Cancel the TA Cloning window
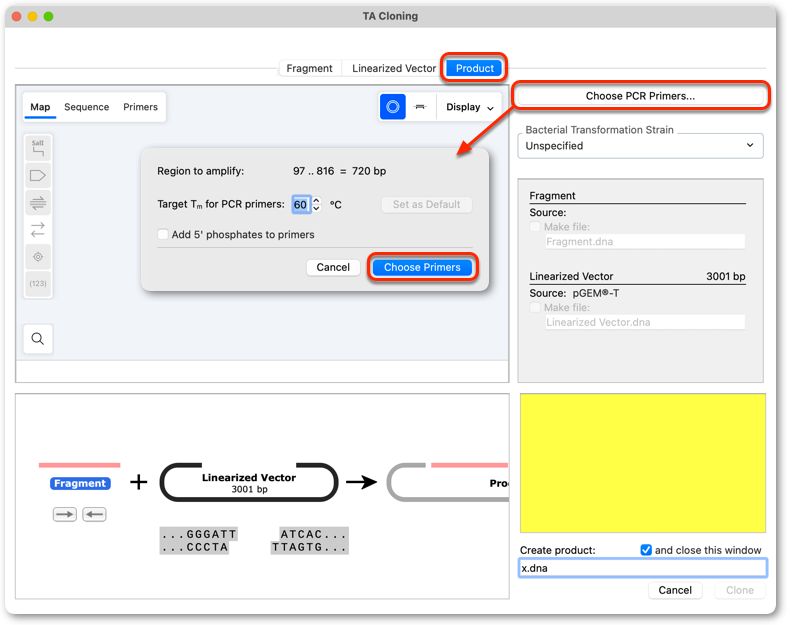800x625 pixels. click(674, 590)
